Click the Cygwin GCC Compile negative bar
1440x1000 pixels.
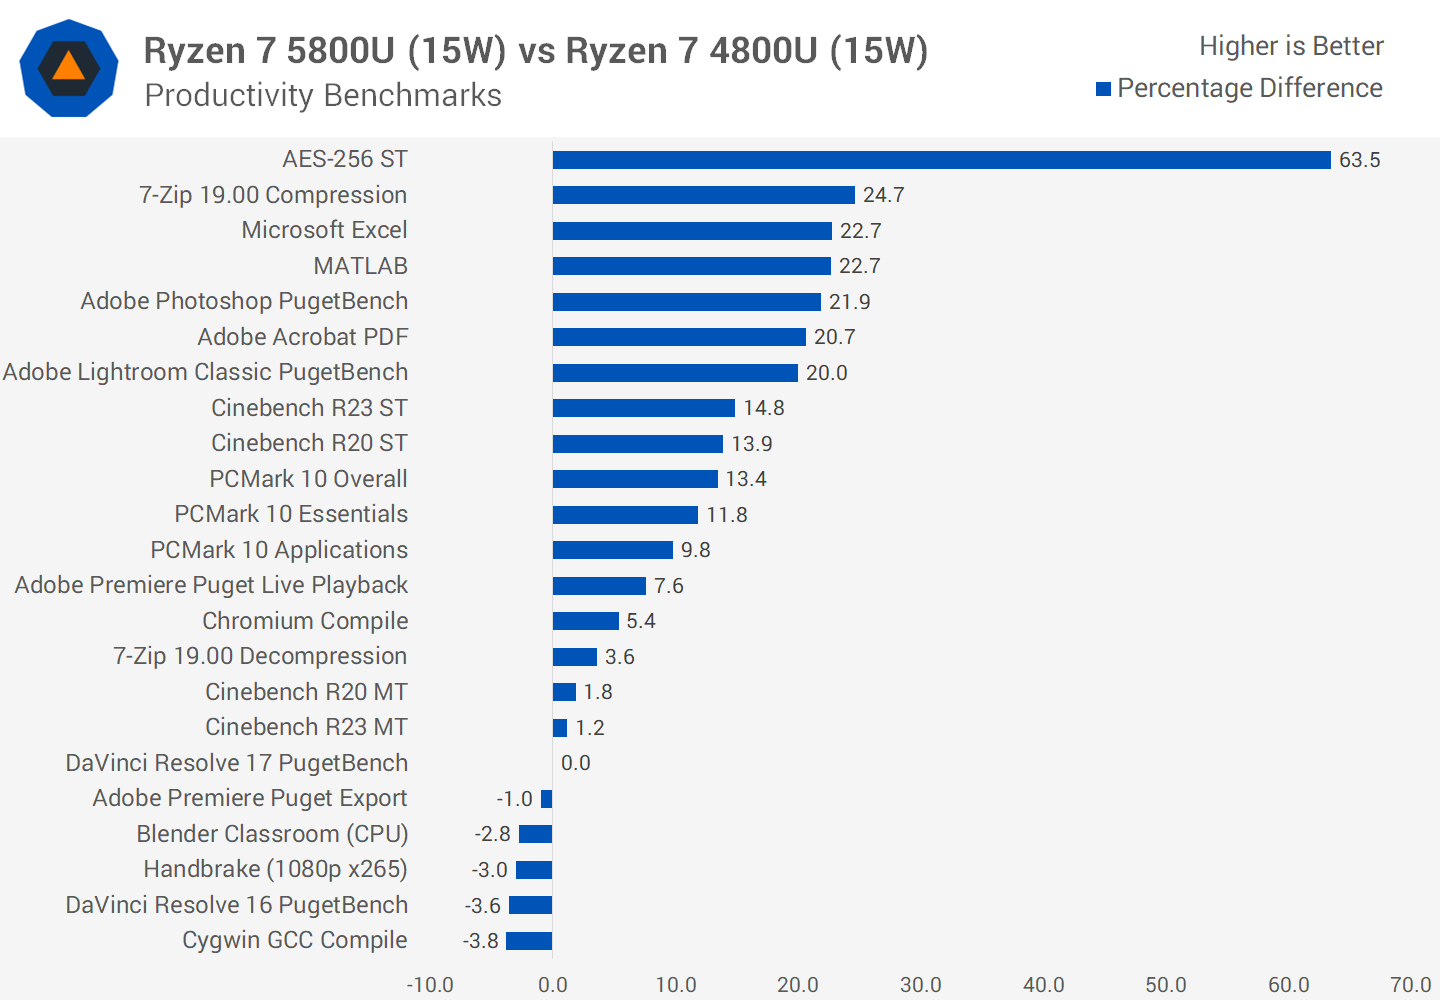(529, 941)
